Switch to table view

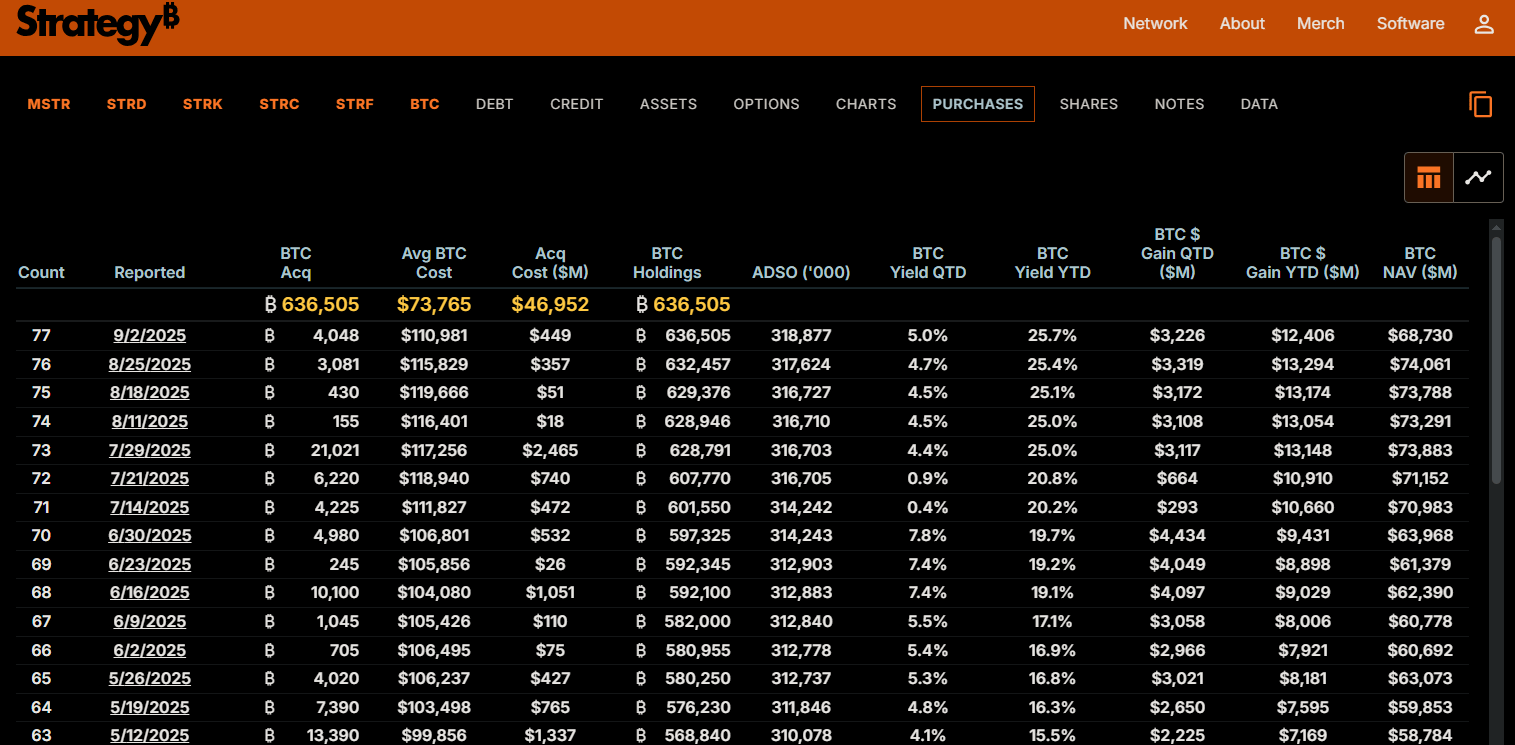1428,178
